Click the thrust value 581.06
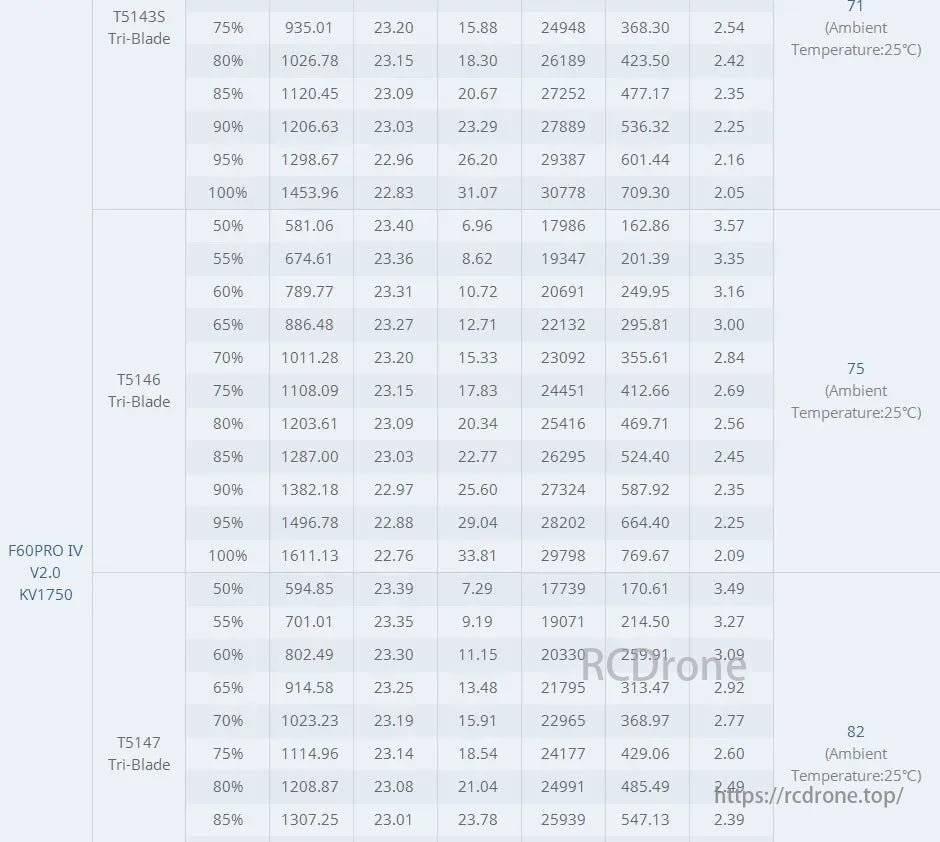 click(310, 226)
